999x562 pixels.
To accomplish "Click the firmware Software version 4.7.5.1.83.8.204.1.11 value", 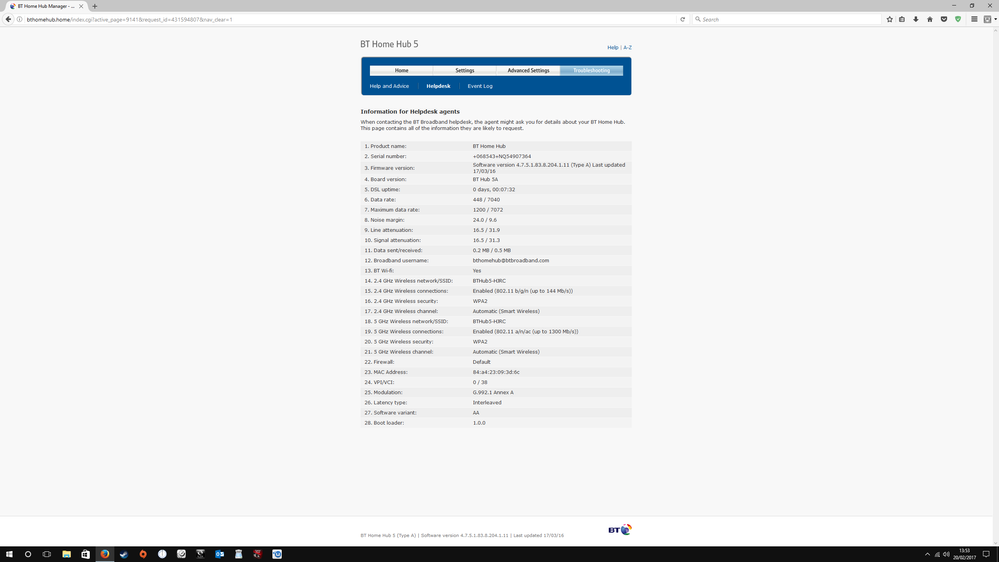I will click(549, 168).
